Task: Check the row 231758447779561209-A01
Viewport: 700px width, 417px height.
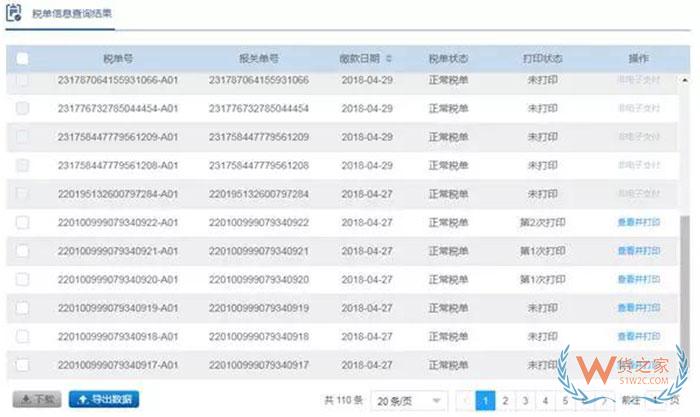Action: [x=22, y=137]
